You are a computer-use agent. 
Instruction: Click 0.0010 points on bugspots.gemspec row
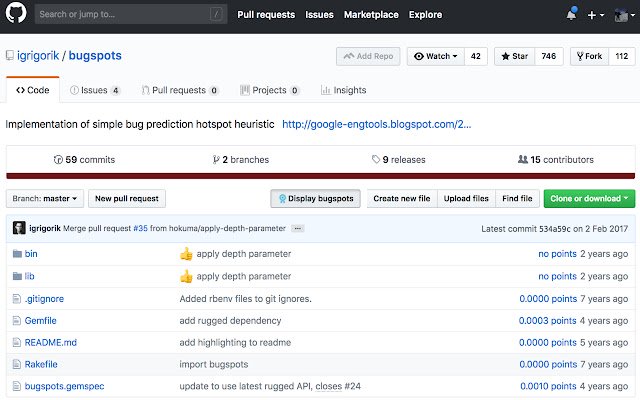pyautogui.click(x=548, y=386)
